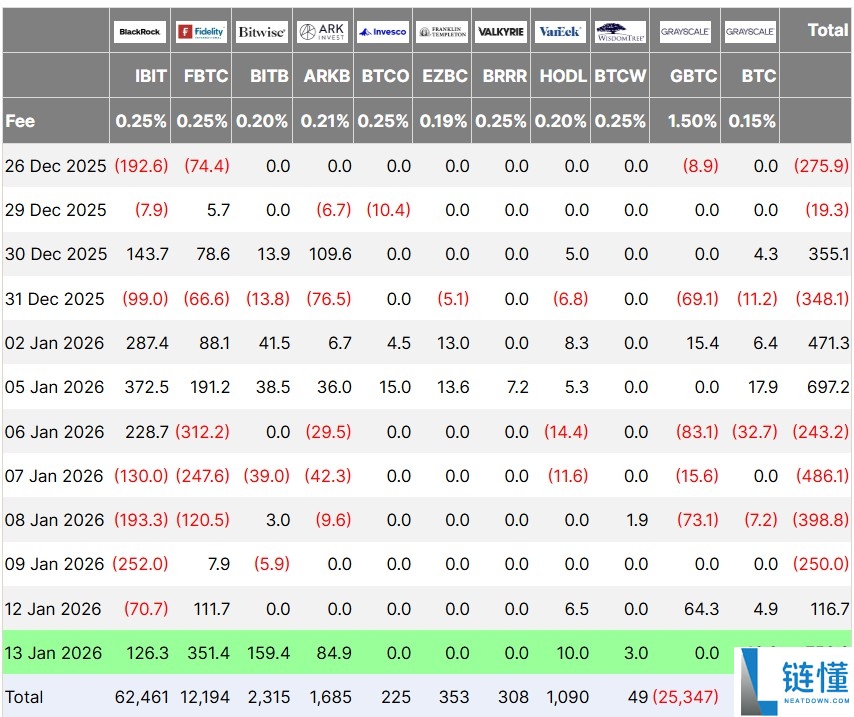The height and width of the screenshot is (717, 854).
Task: Click IBIT value (192.6) on 26 Dec
Action: coord(141,166)
